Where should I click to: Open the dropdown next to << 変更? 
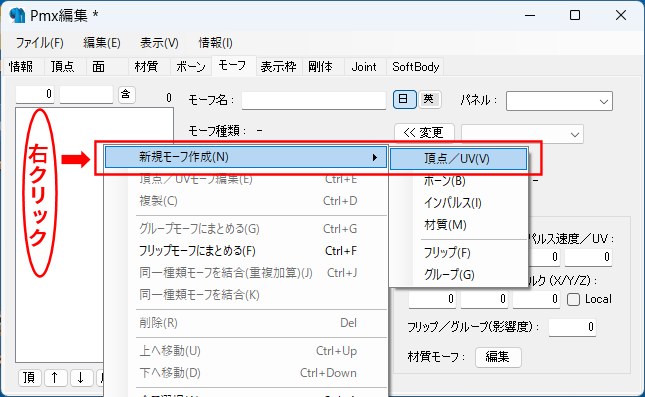pyautogui.click(x=522, y=134)
